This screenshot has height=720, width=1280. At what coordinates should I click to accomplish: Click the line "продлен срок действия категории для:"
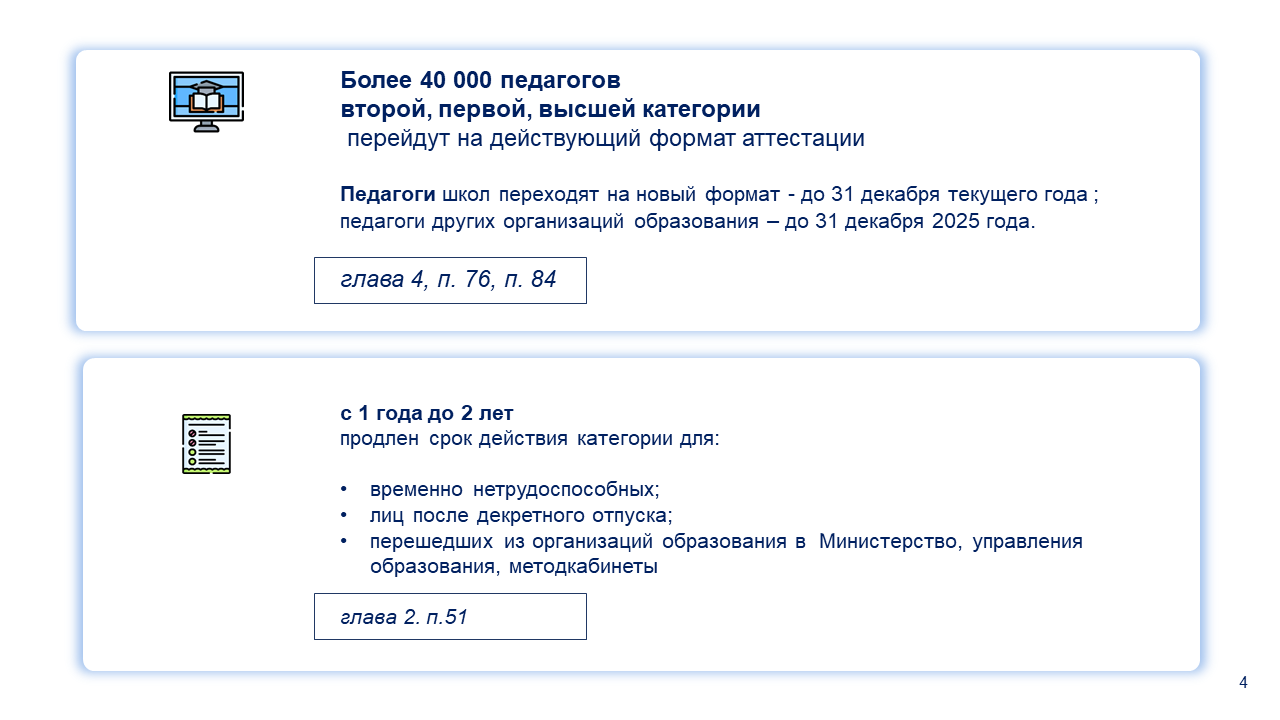[530, 439]
